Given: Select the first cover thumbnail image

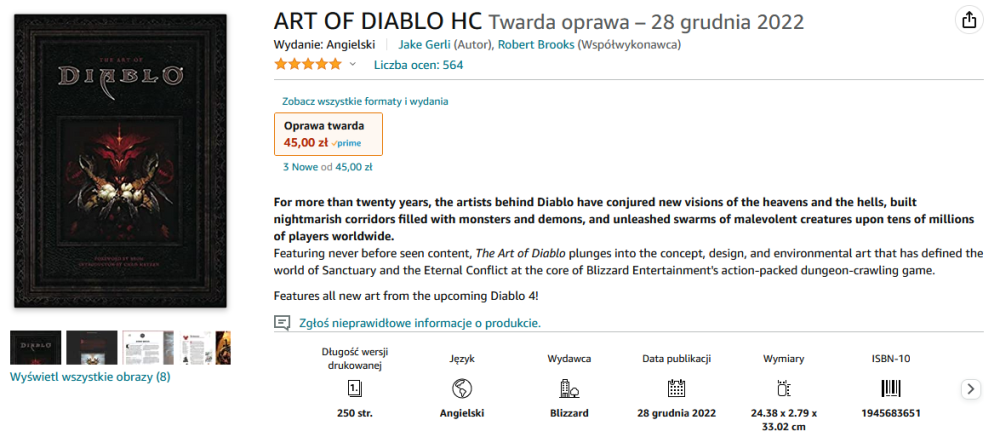Looking at the screenshot, I should point(35,347).
